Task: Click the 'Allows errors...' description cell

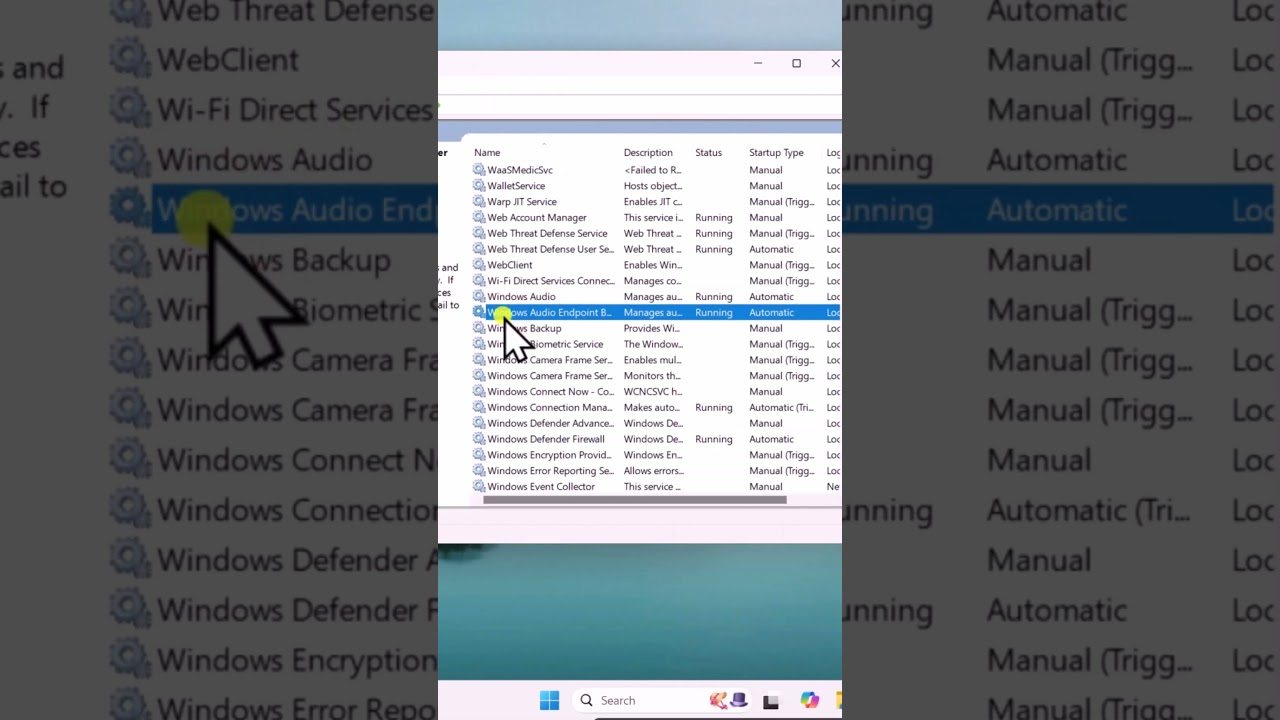Action: (653, 471)
